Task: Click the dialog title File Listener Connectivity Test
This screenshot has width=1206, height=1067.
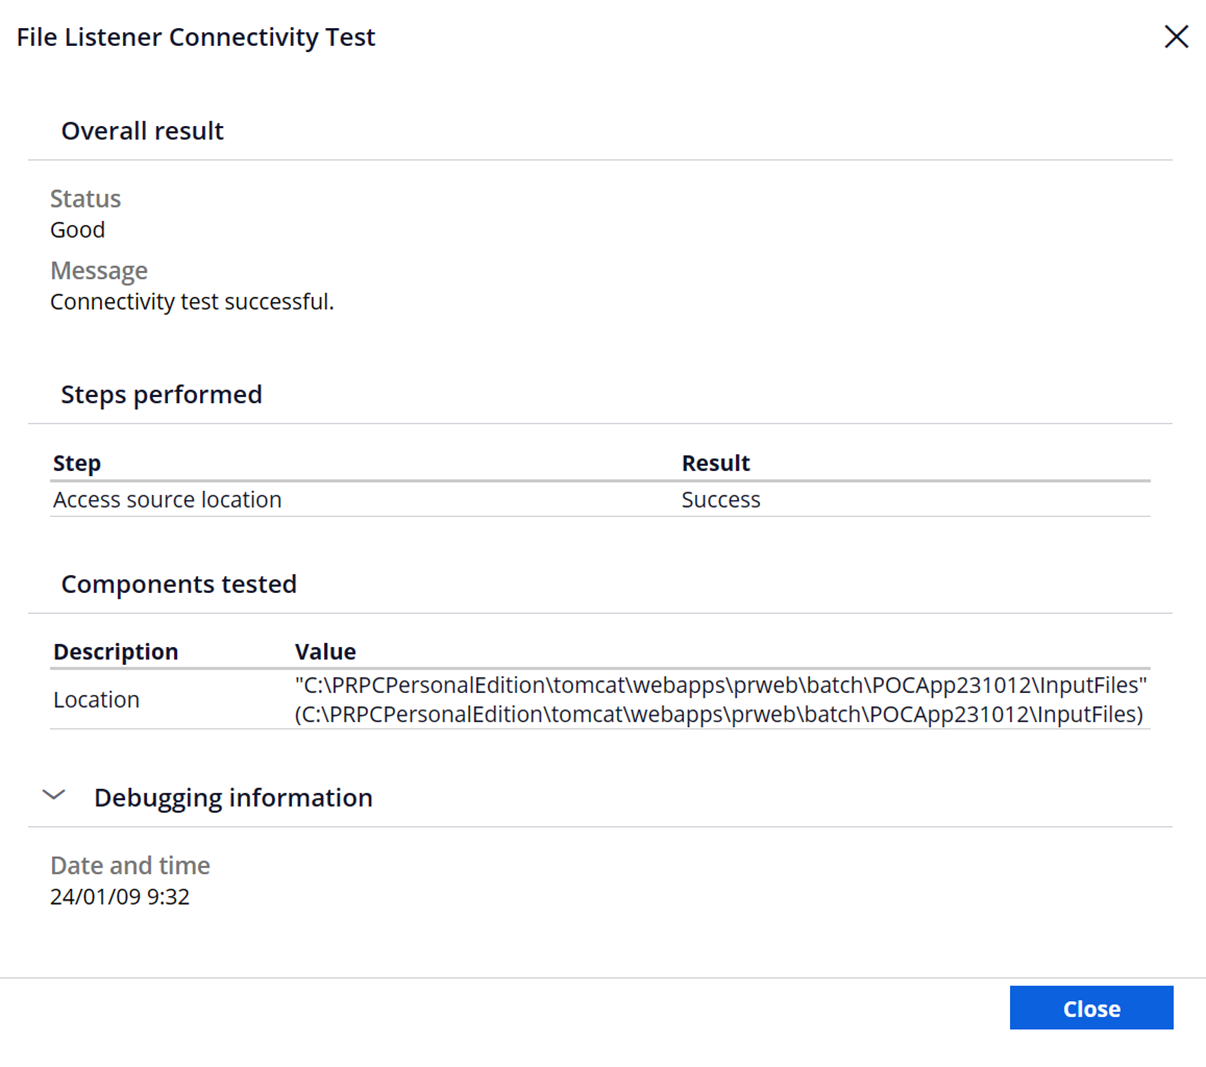Action: (x=195, y=37)
